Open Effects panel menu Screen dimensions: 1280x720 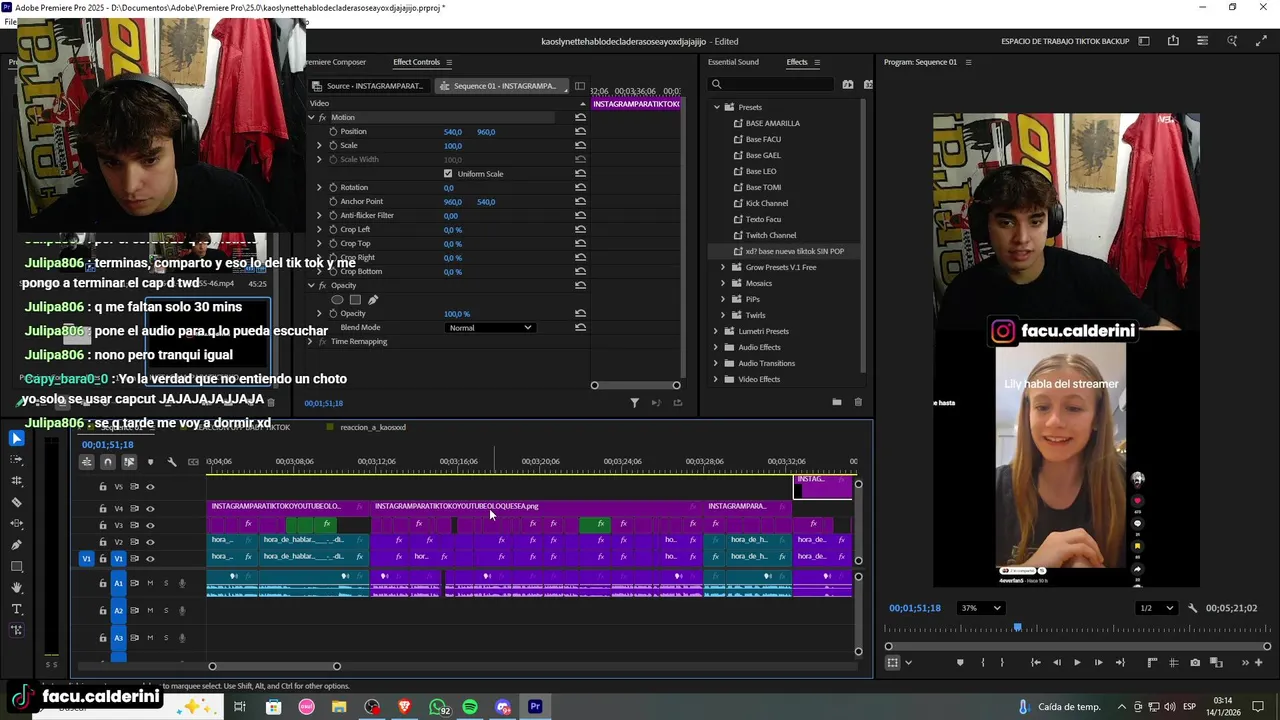(817, 62)
